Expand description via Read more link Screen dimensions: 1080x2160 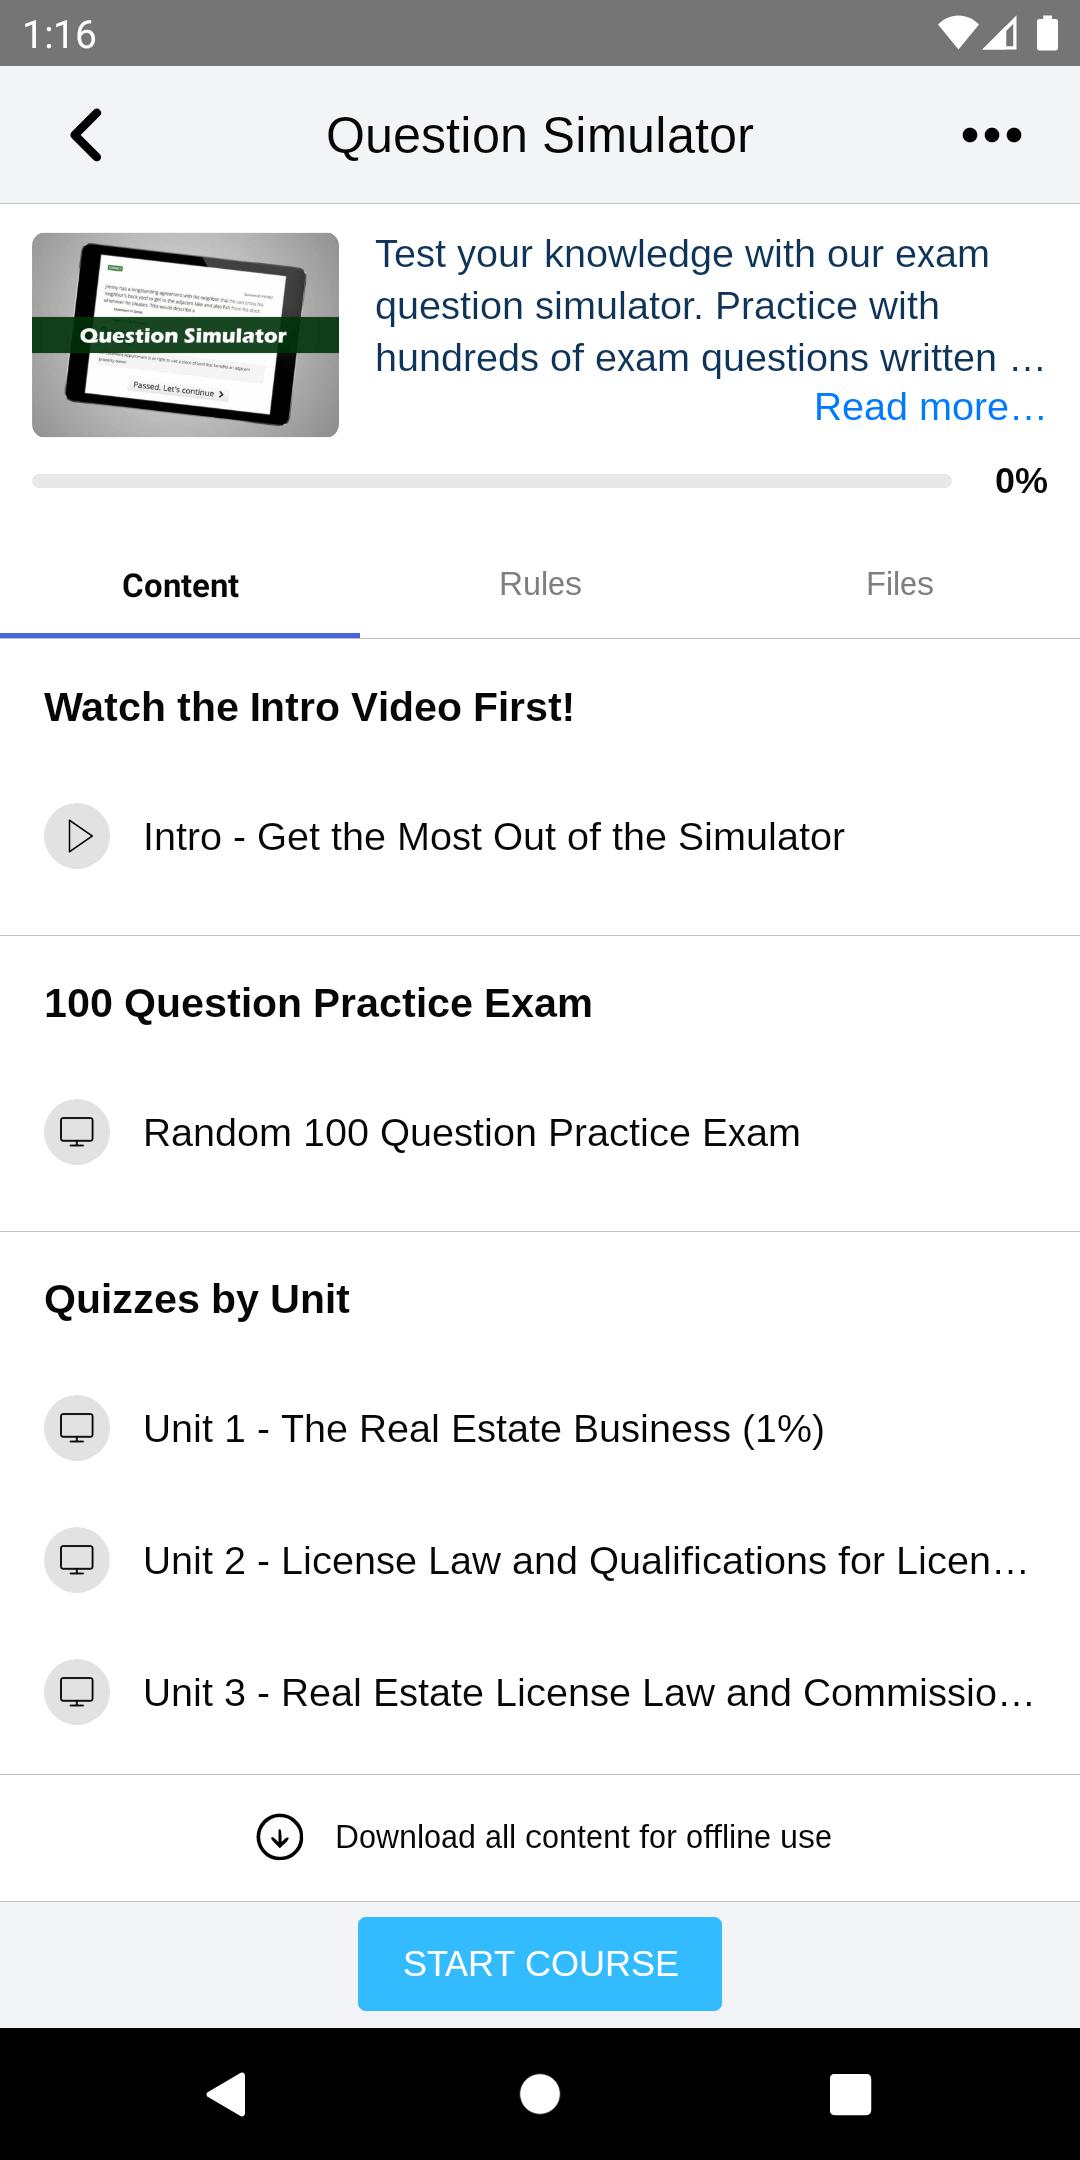[x=930, y=407]
